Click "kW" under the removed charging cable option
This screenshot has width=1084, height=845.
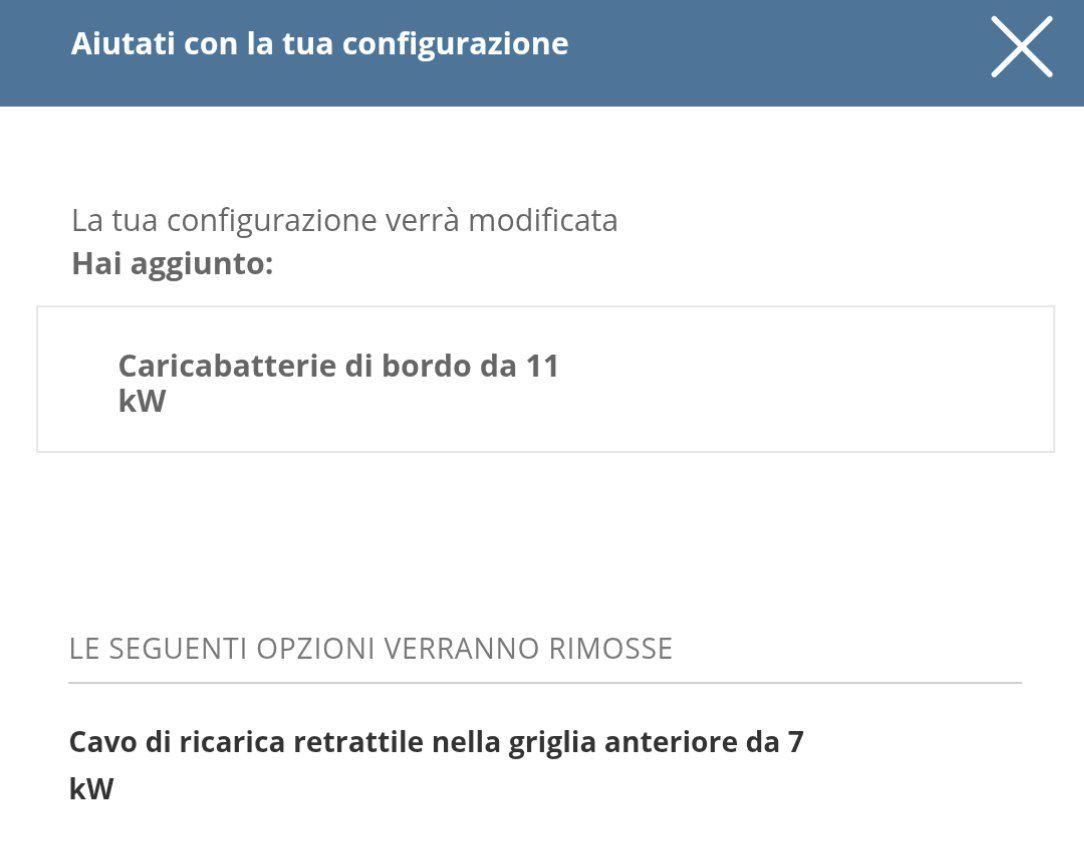click(x=91, y=789)
